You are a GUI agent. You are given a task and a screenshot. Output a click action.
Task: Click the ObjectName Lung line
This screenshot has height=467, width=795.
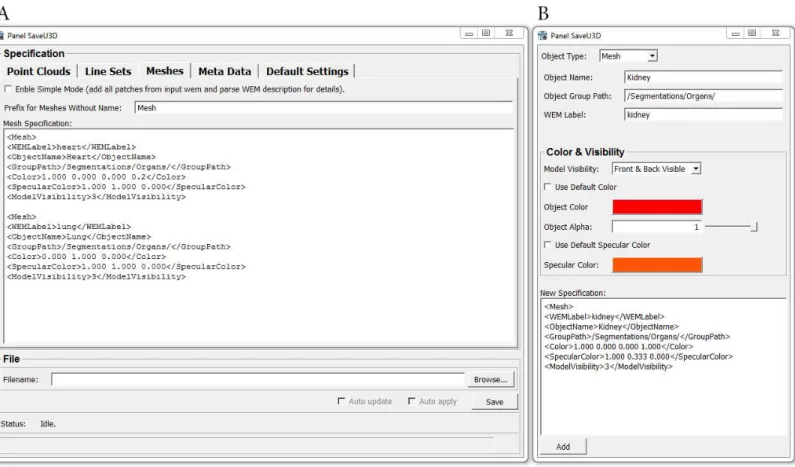(x=79, y=237)
